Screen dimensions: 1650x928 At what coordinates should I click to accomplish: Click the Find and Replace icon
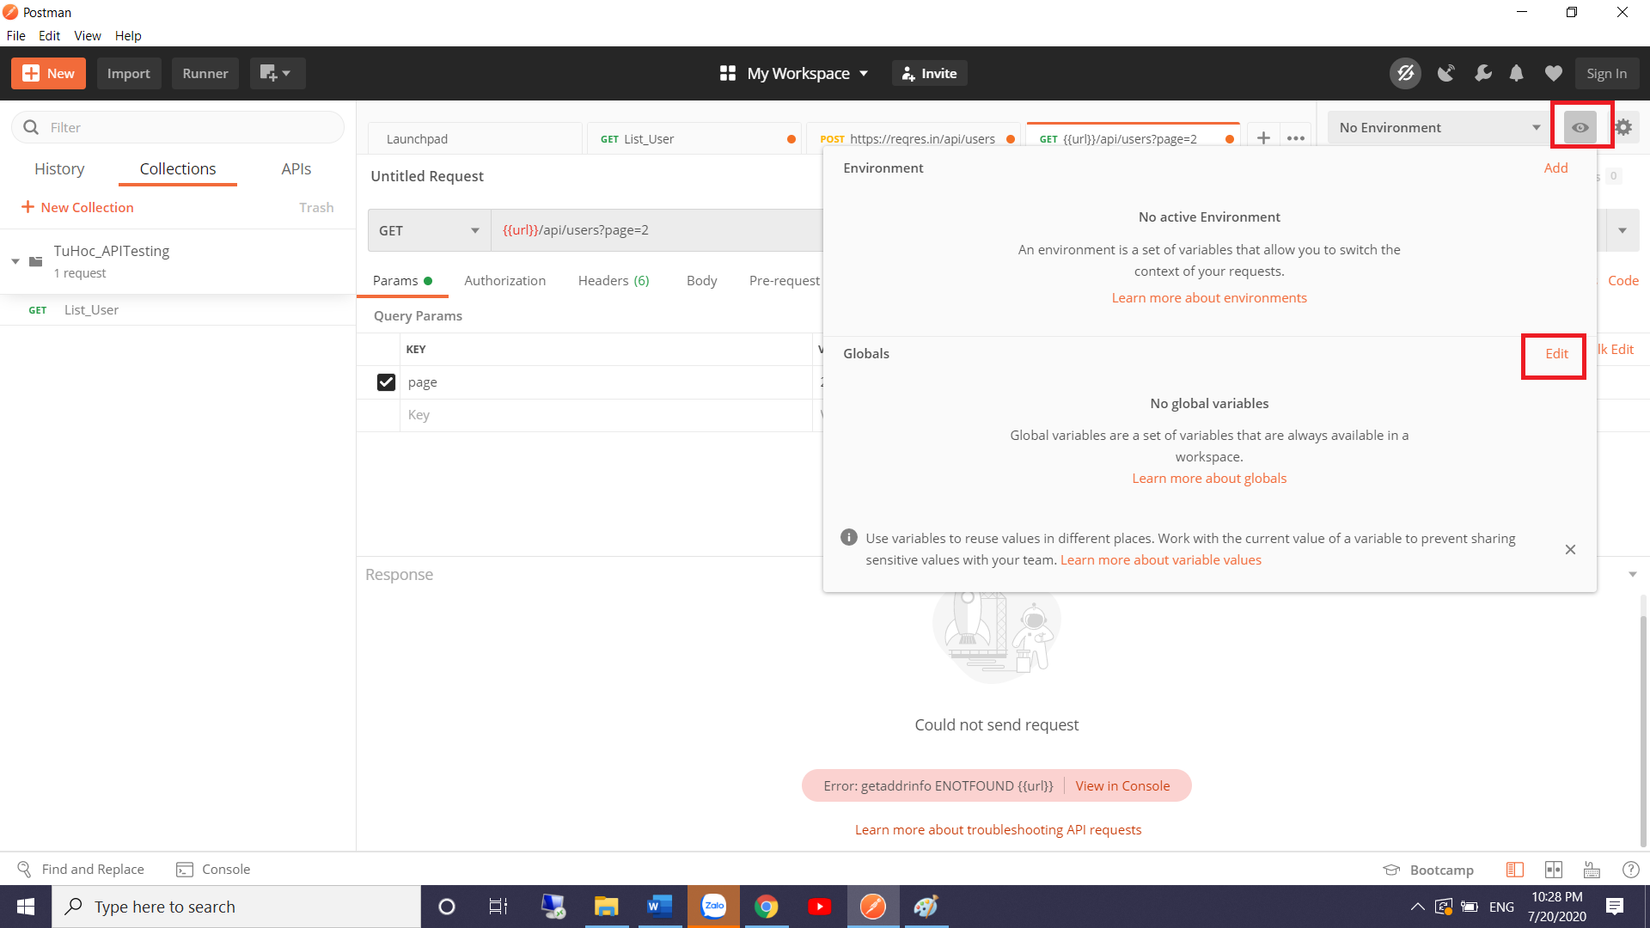(x=24, y=869)
